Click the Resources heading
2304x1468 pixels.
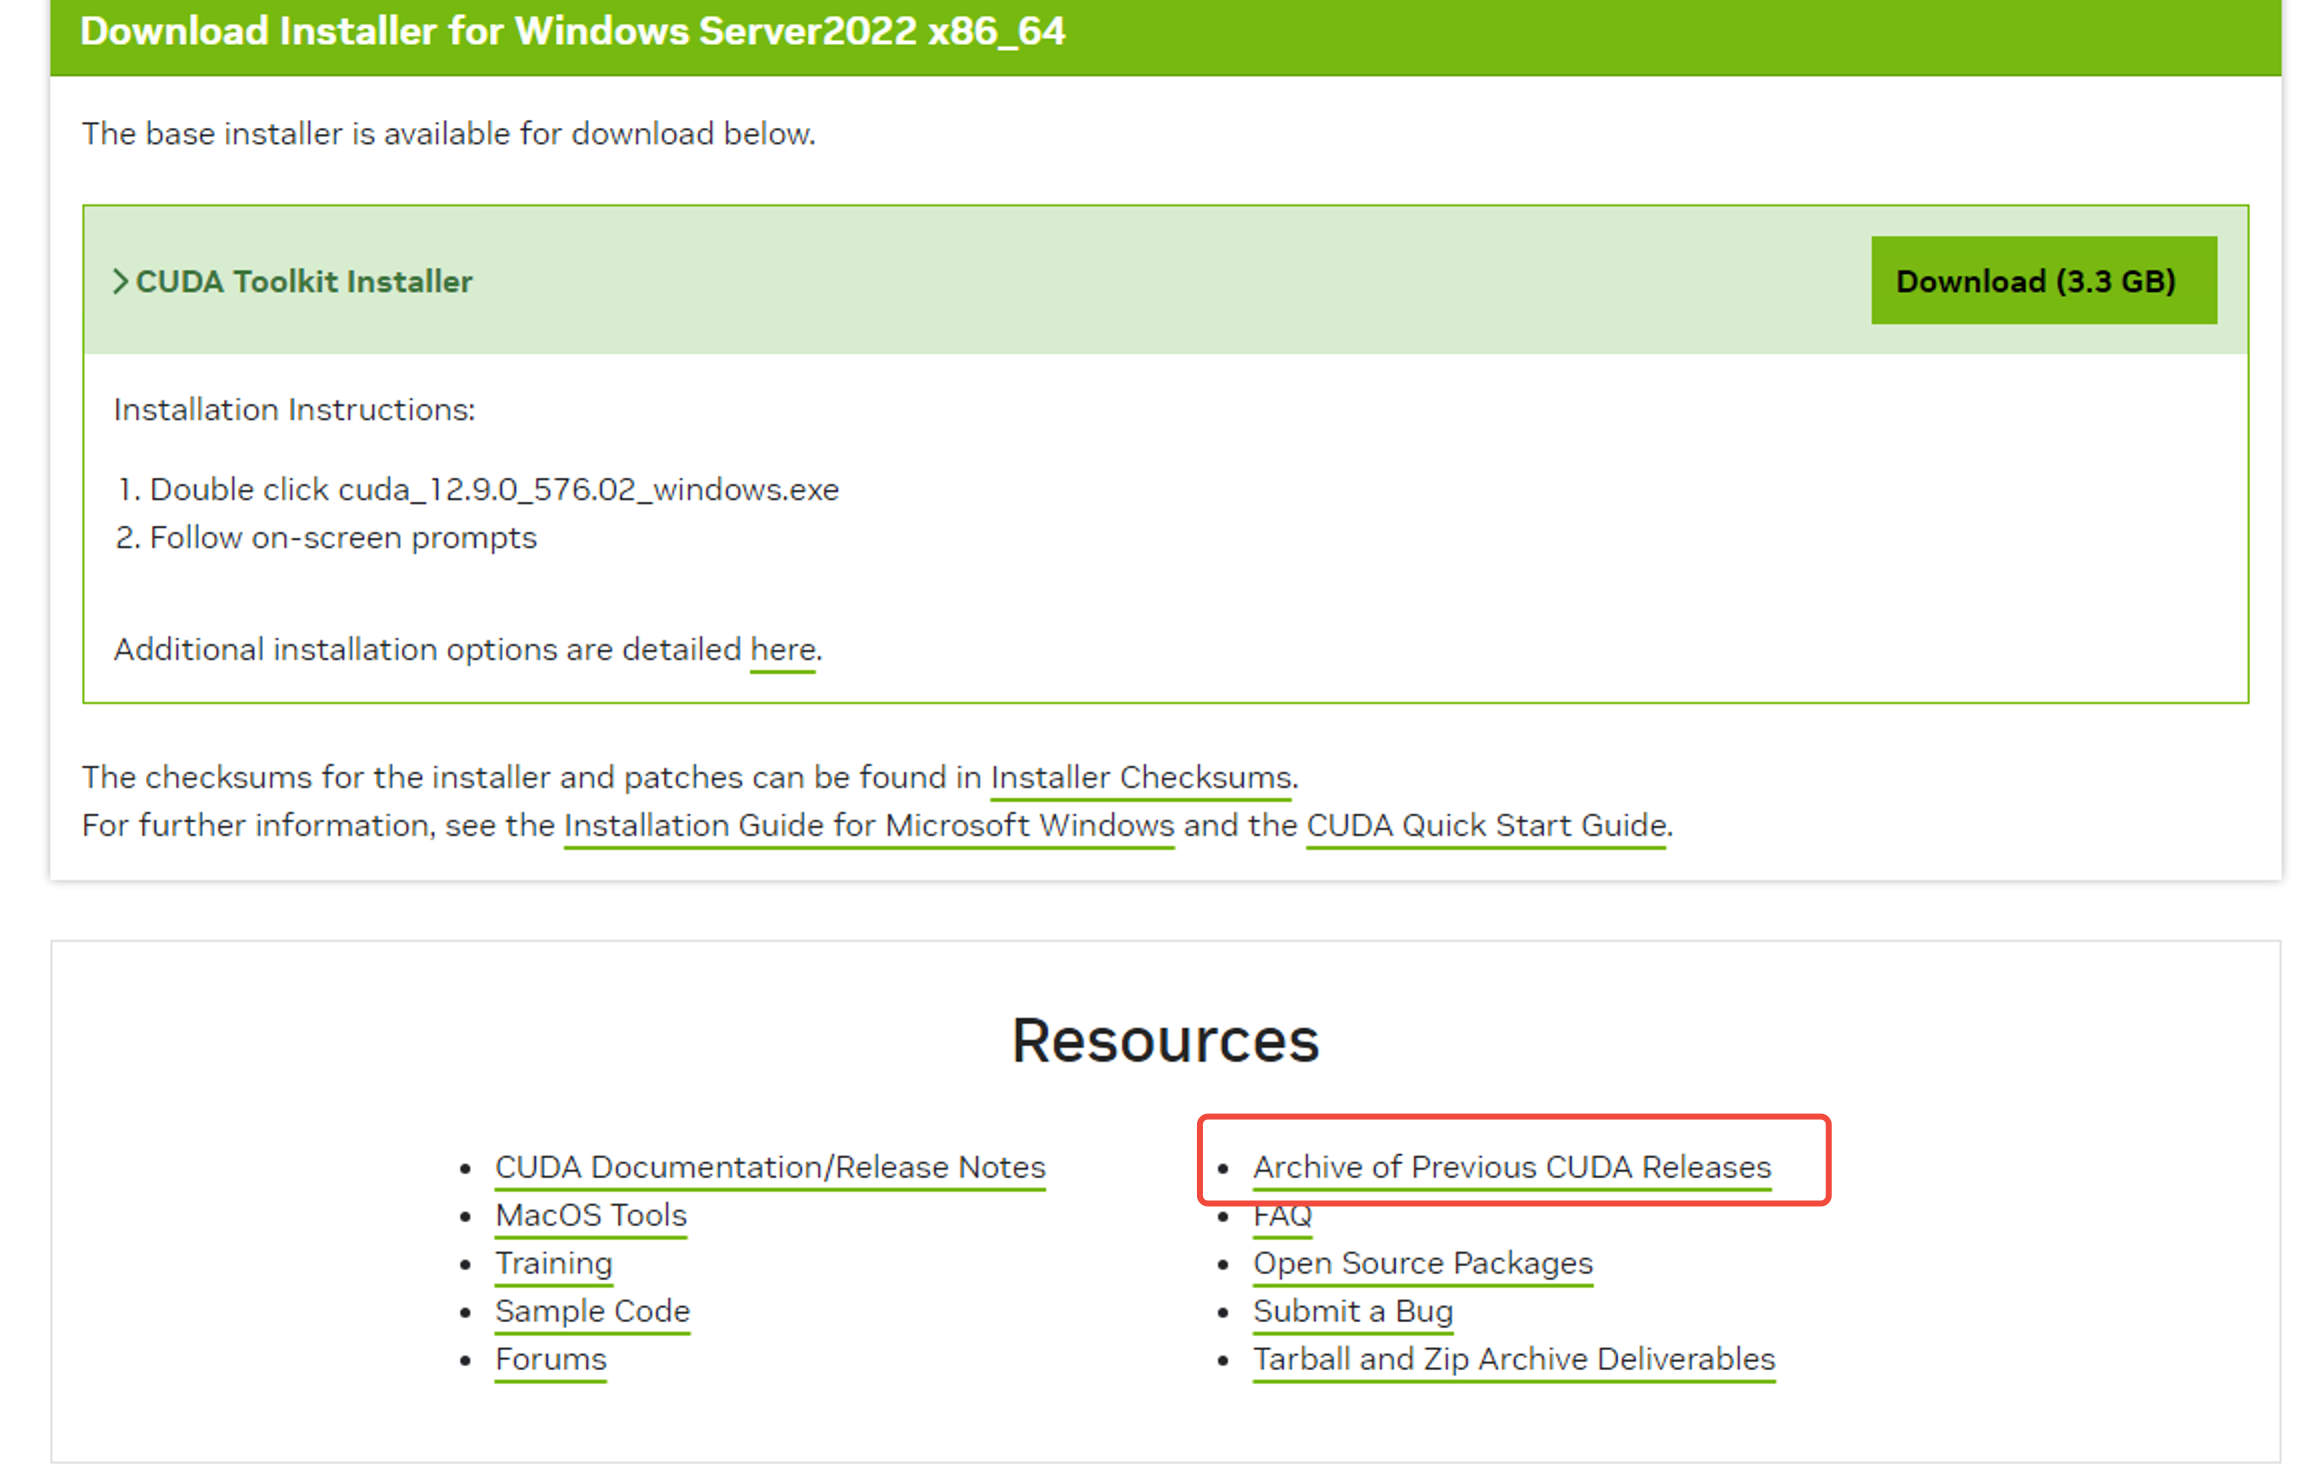[1165, 1041]
